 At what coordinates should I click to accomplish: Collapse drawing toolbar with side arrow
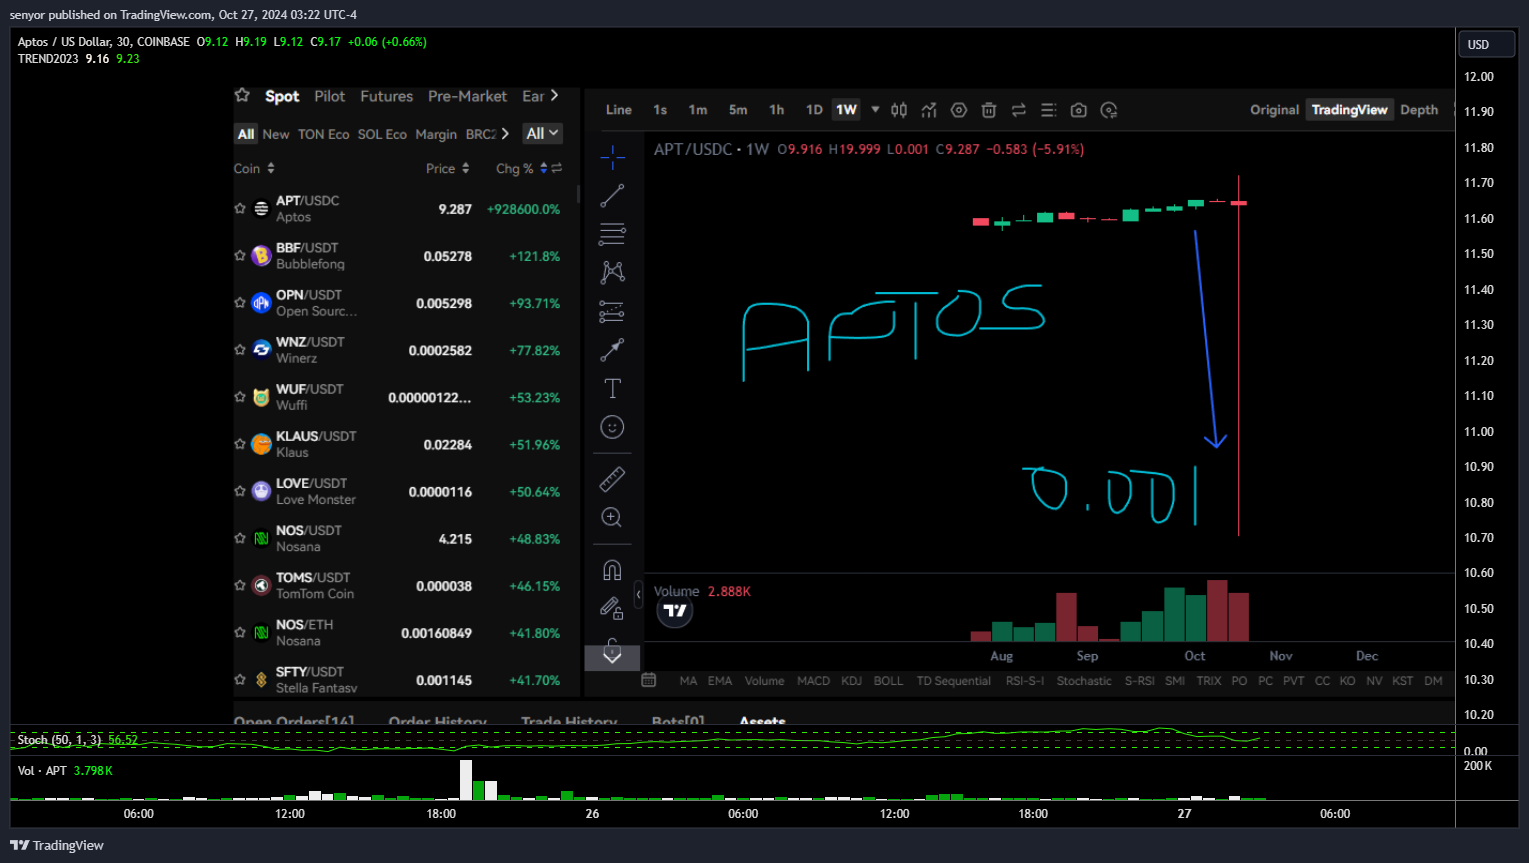(x=638, y=595)
